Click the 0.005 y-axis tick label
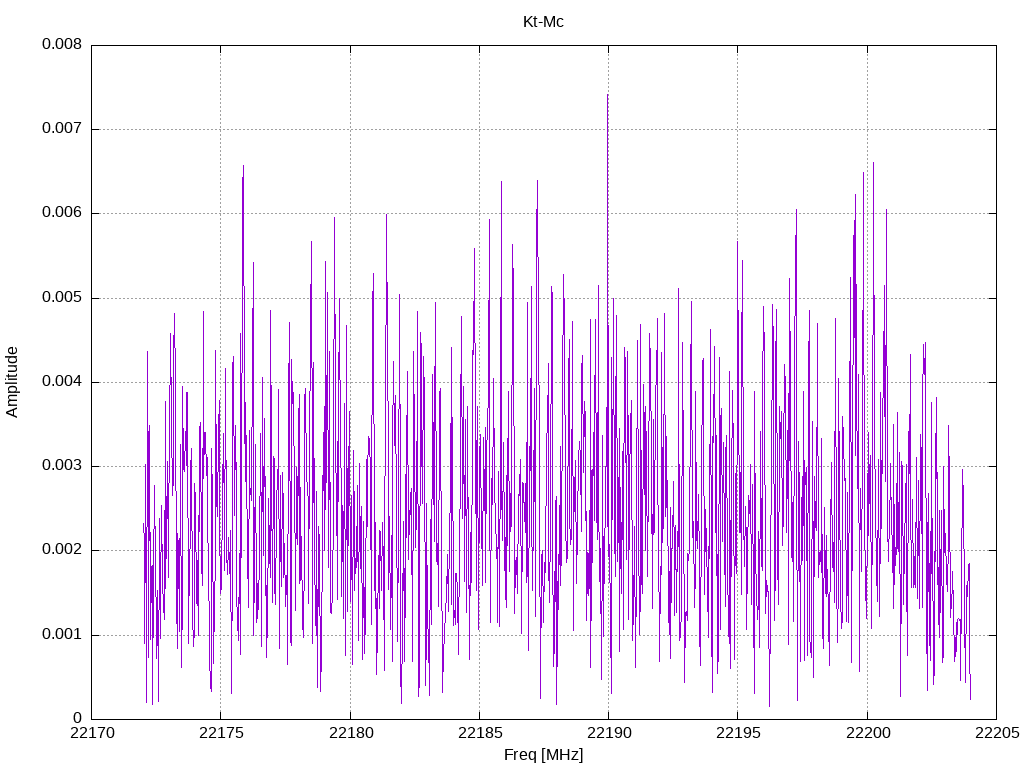 pyautogui.click(x=62, y=298)
